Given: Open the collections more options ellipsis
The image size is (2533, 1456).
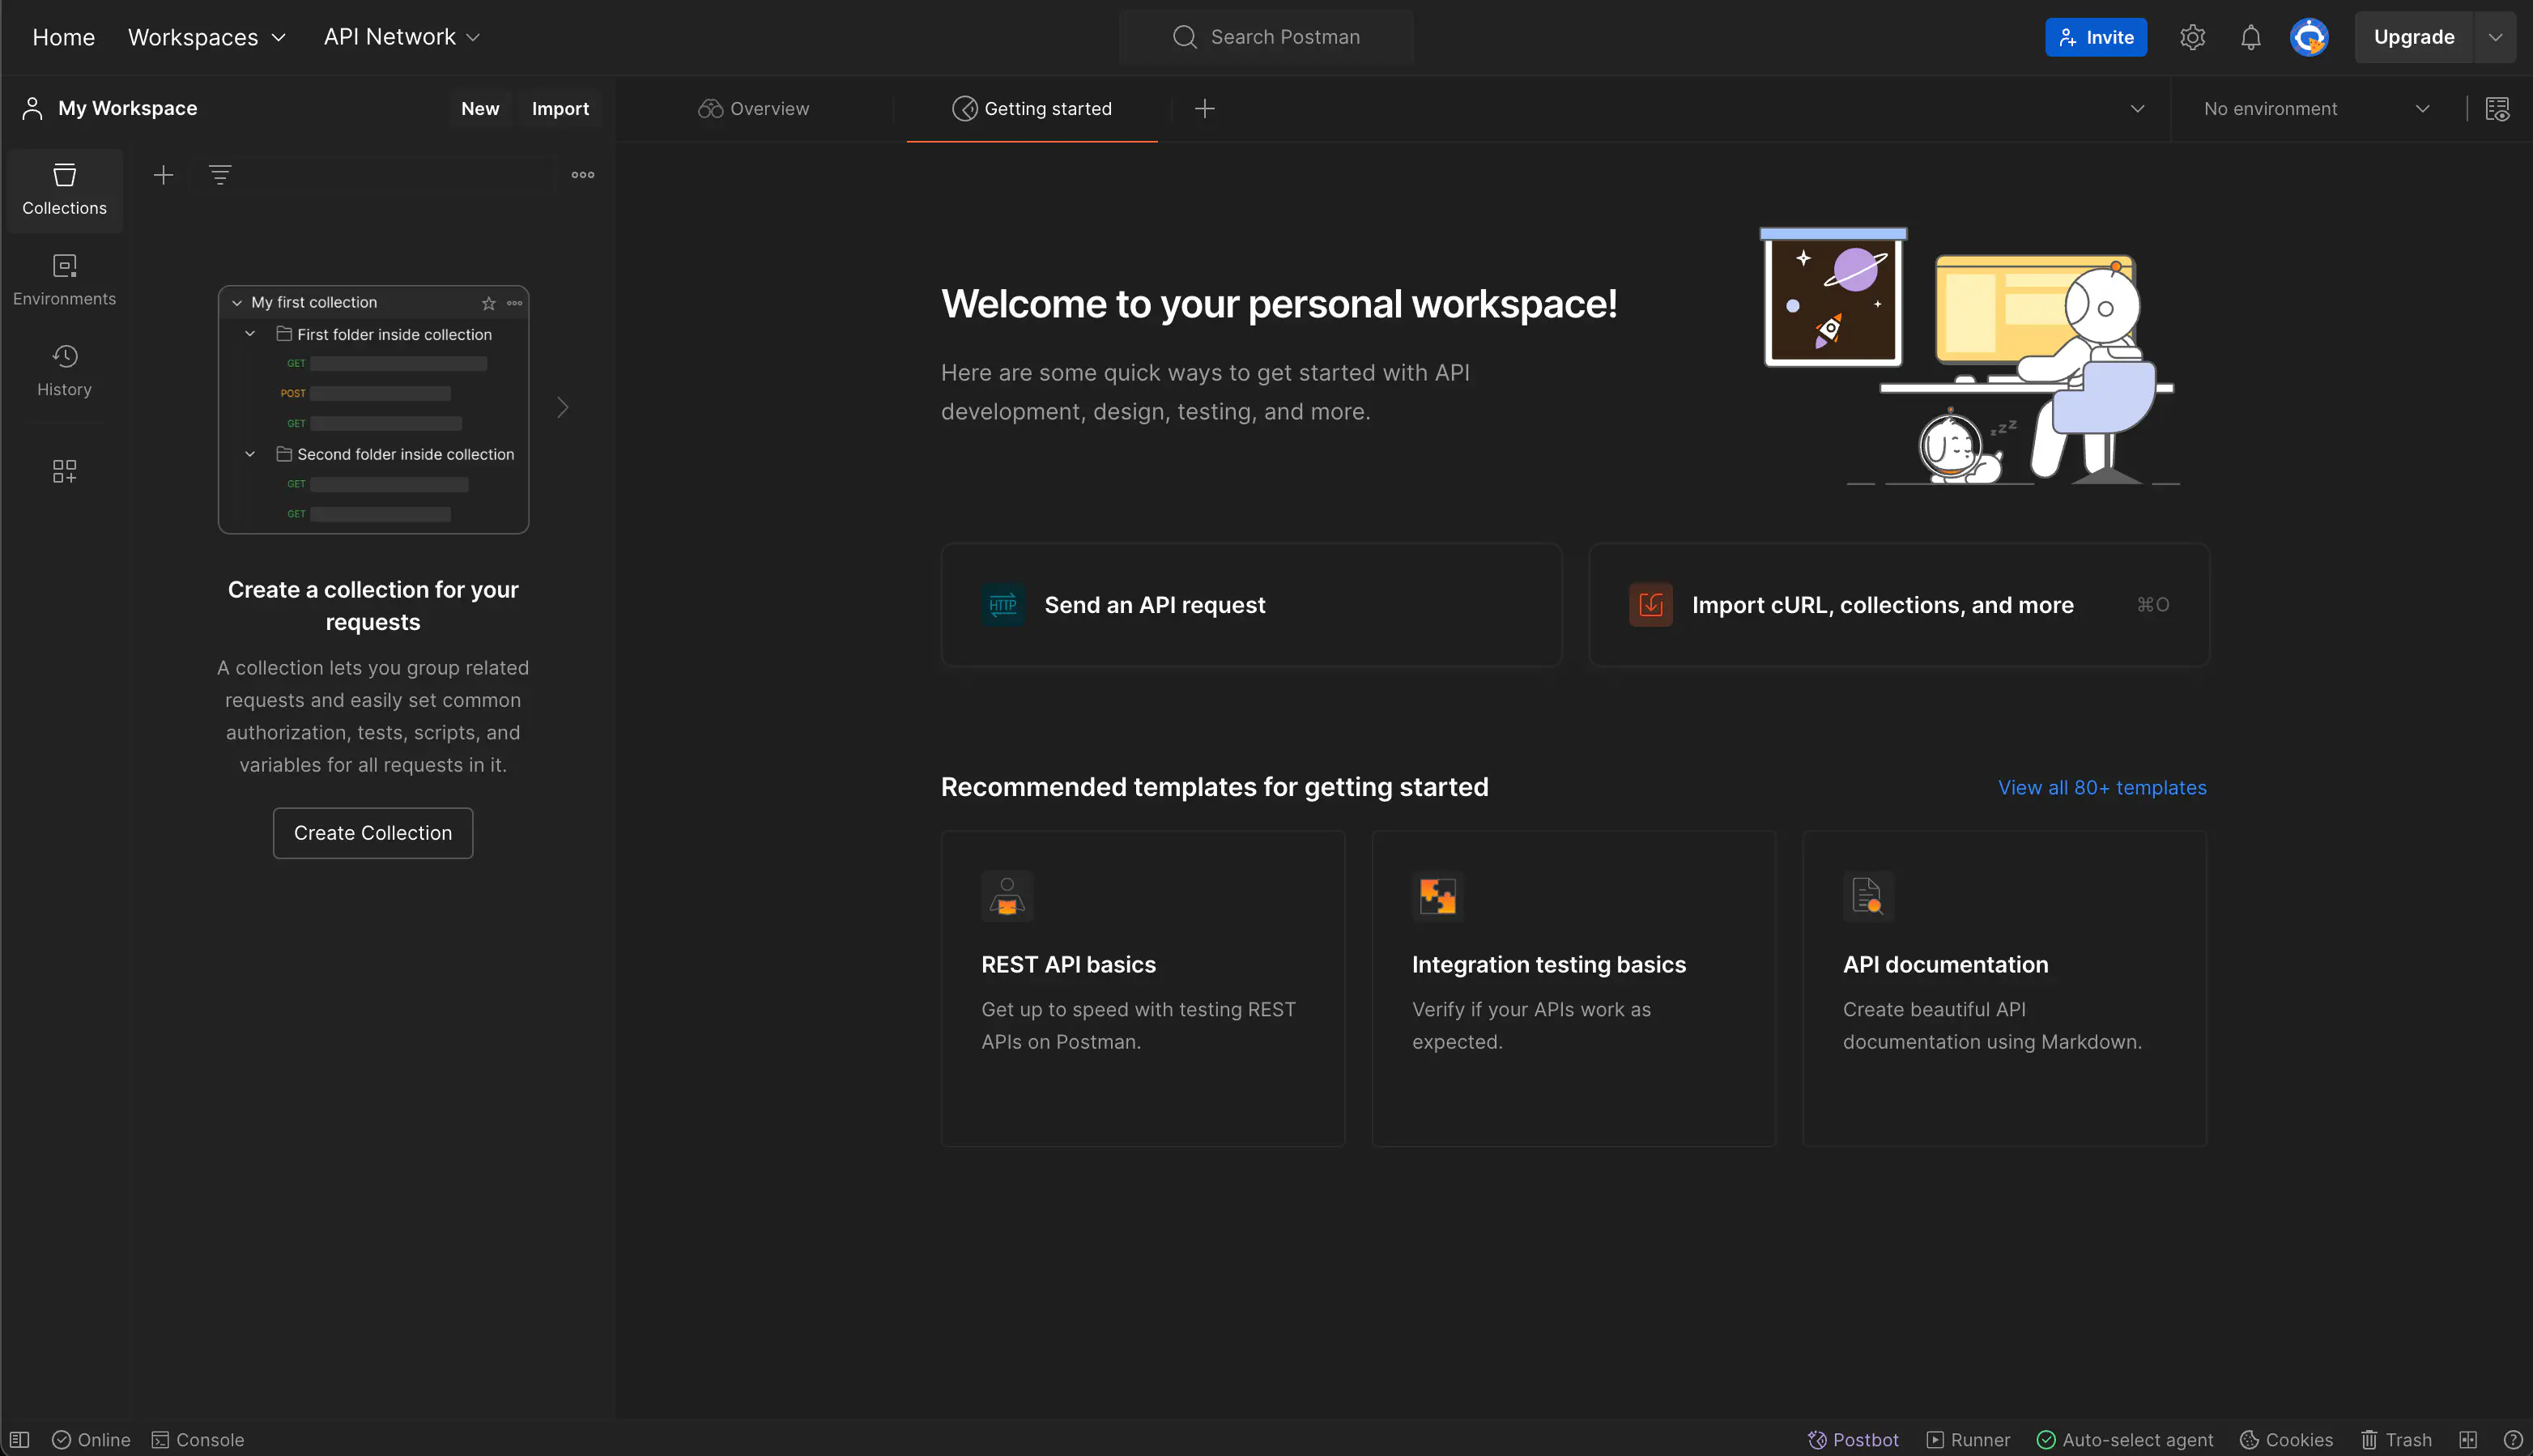Looking at the screenshot, I should [583, 175].
